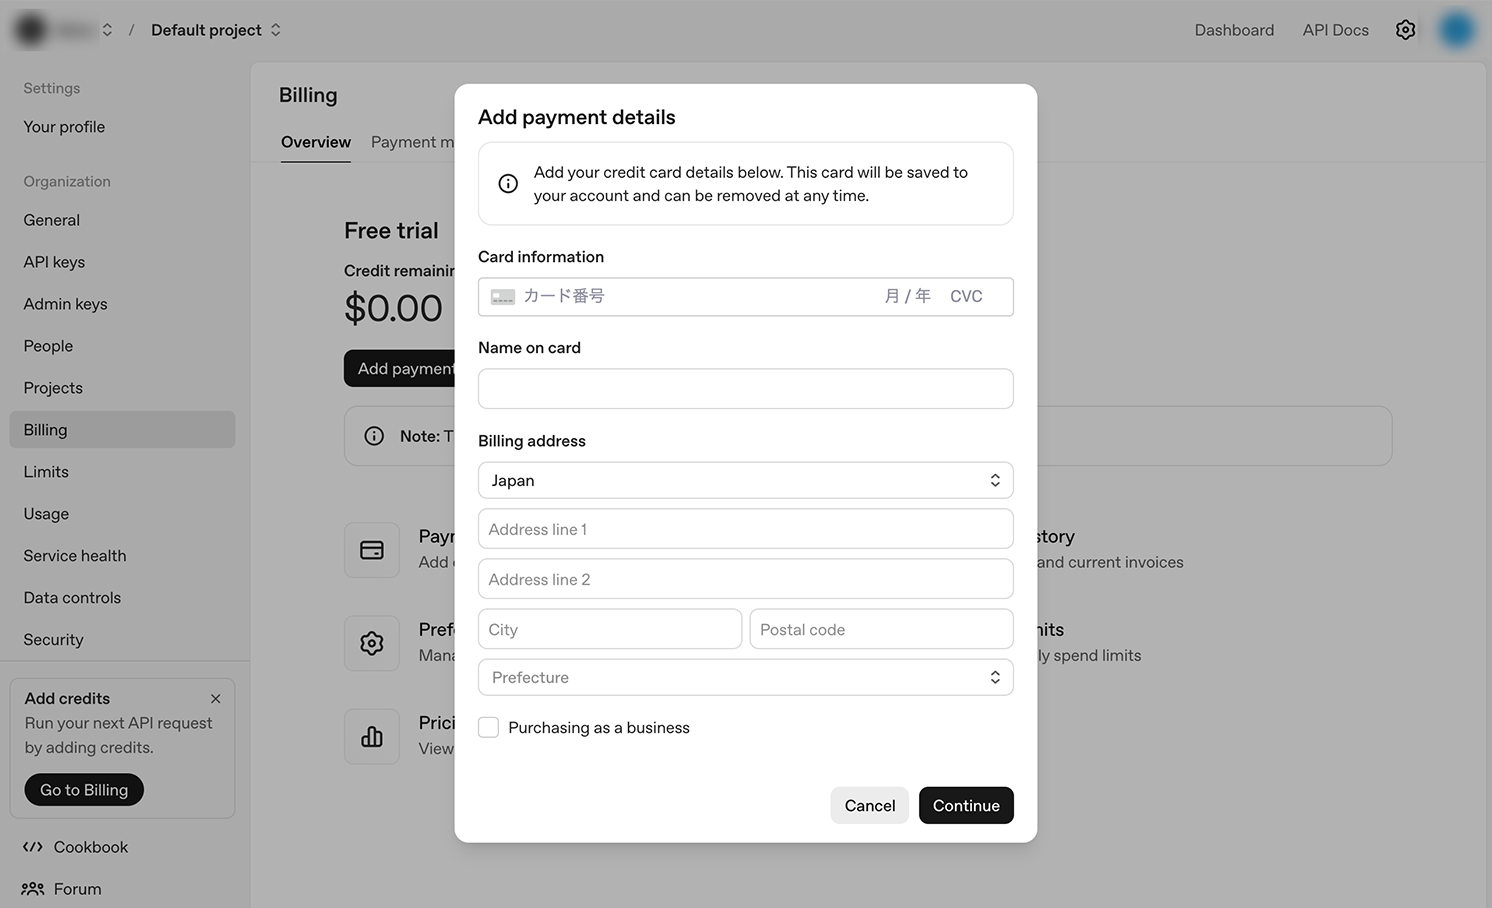Enable Purchasing as a business checkbox
Screen dimensions: 1492x908
[x=489, y=728]
